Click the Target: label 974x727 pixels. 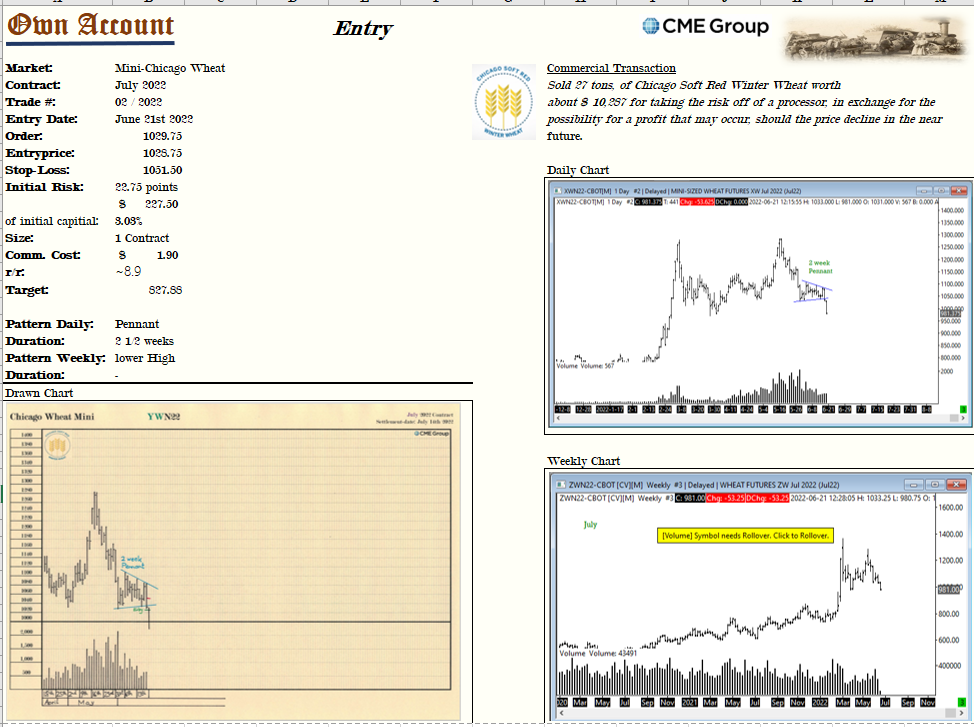click(27, 290)
